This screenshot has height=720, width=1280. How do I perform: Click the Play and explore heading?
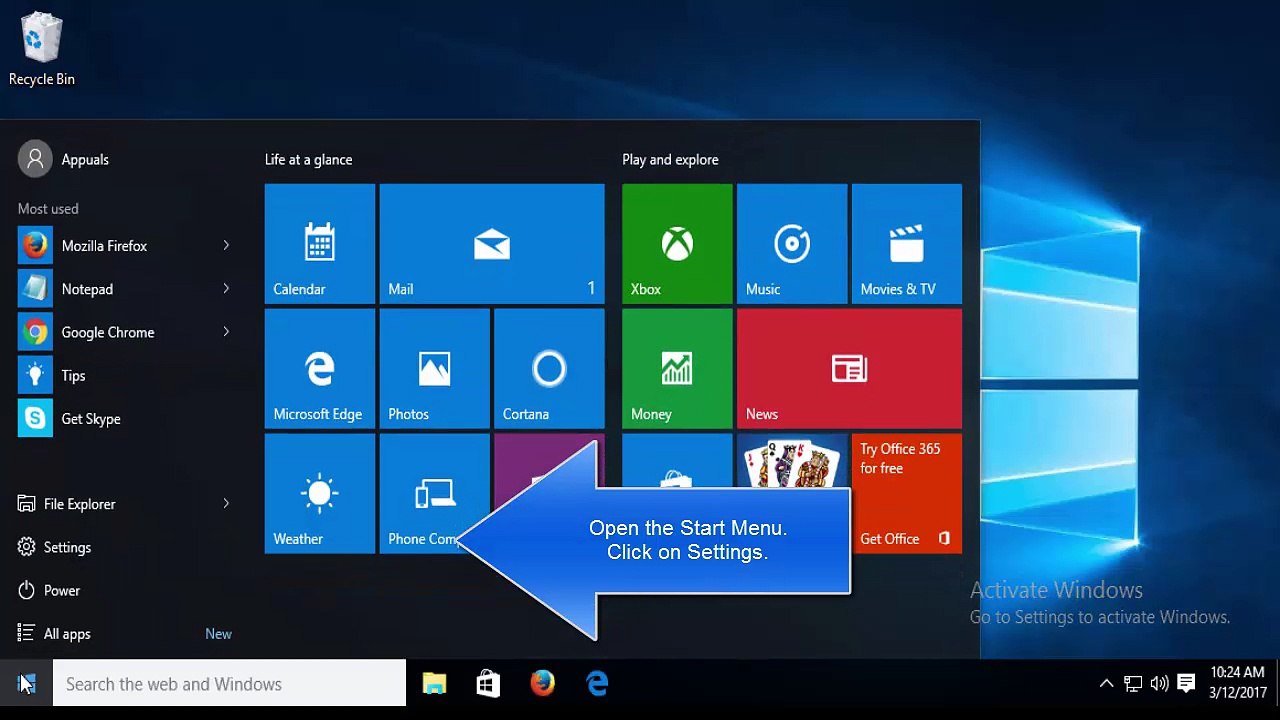click(x=670, y=160)
